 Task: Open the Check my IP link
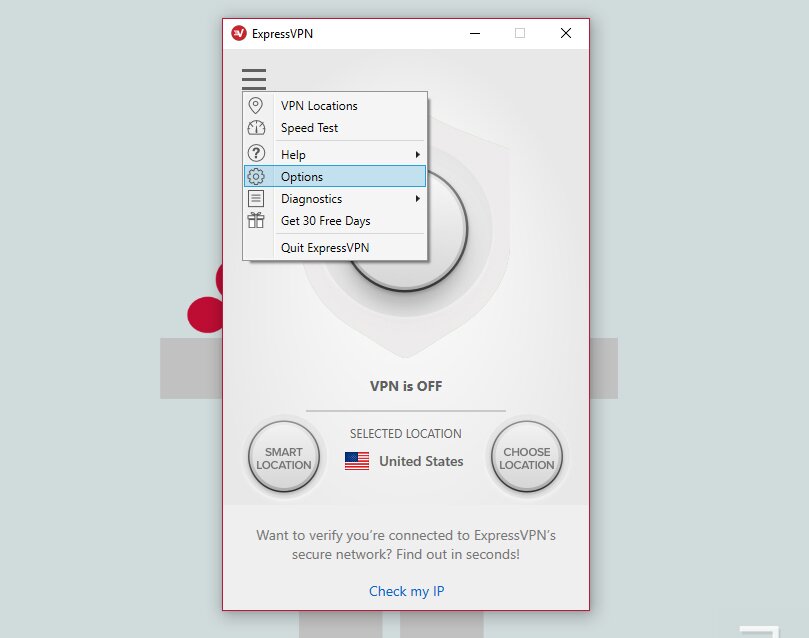click(x=407, y=591)
